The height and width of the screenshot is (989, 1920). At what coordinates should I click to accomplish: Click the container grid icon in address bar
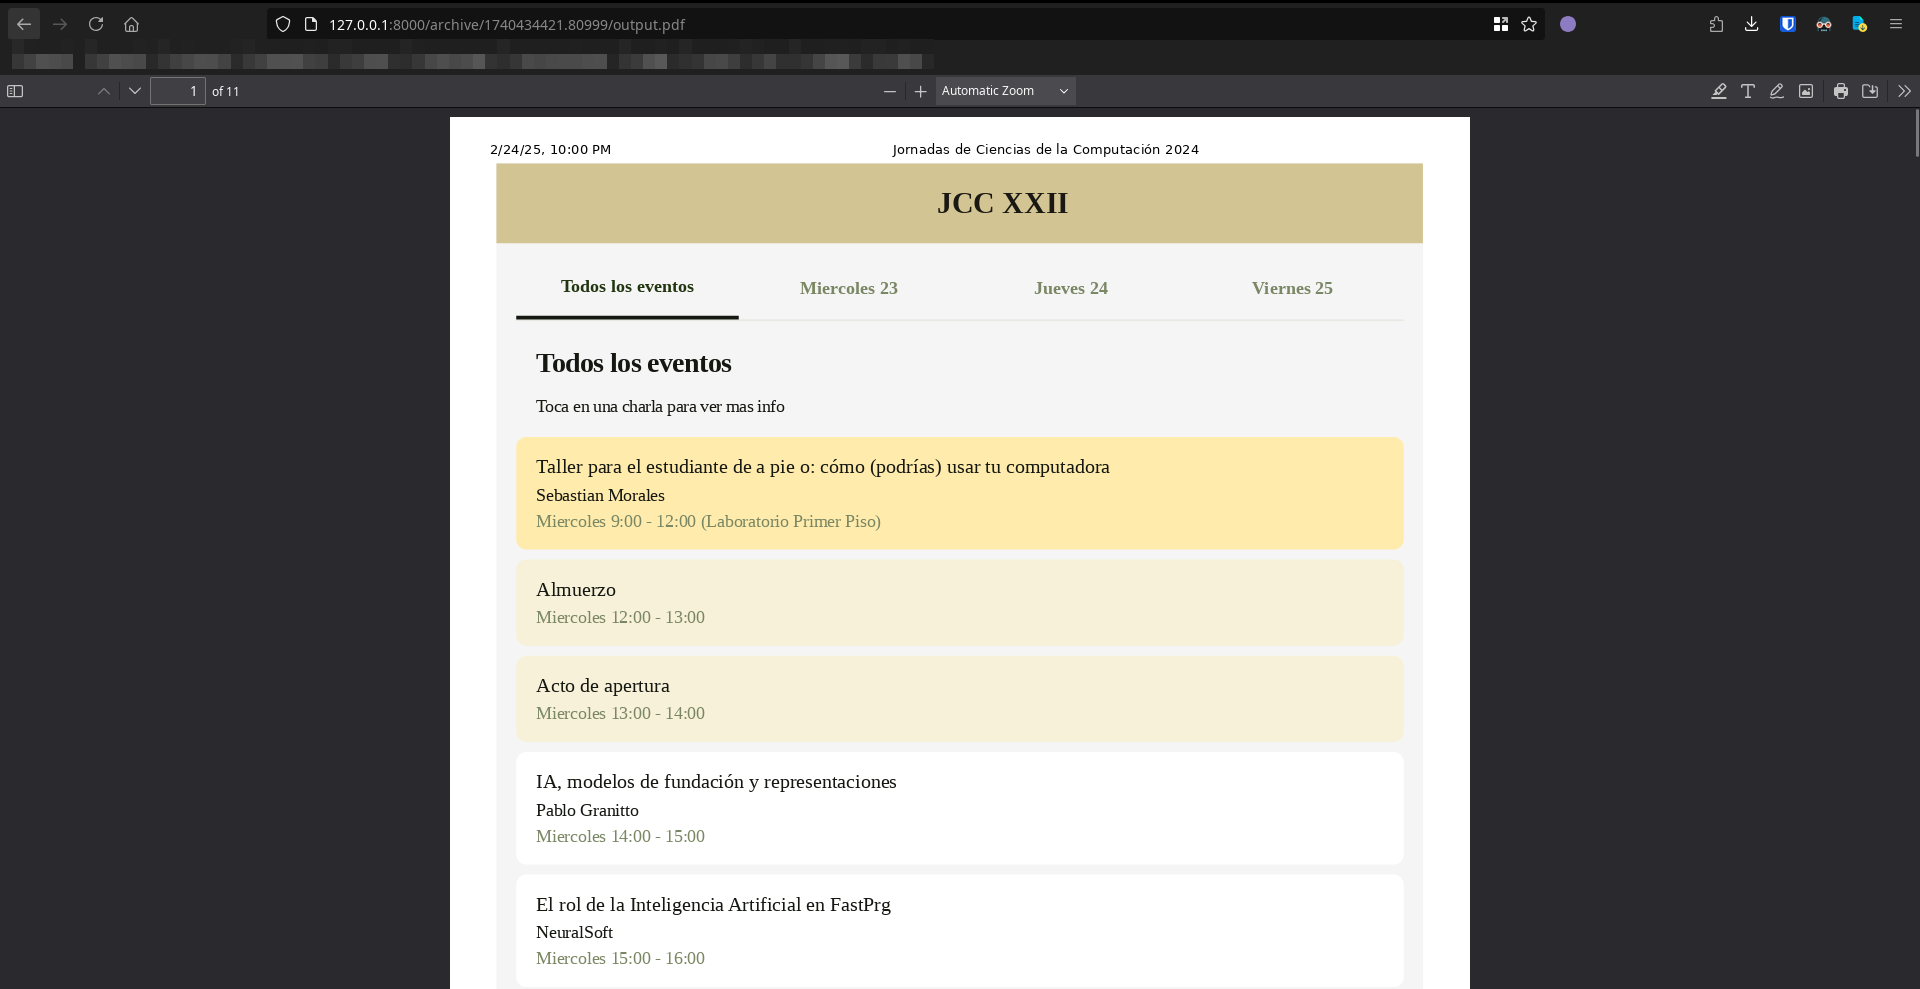click(1500, 24)
